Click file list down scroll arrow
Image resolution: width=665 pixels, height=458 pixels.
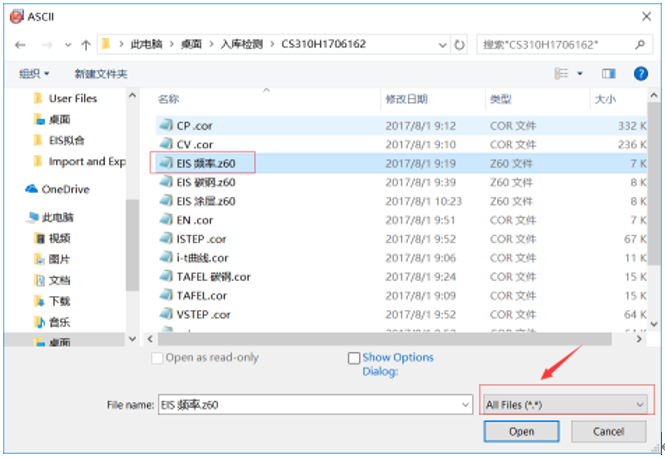coord(654,324)
